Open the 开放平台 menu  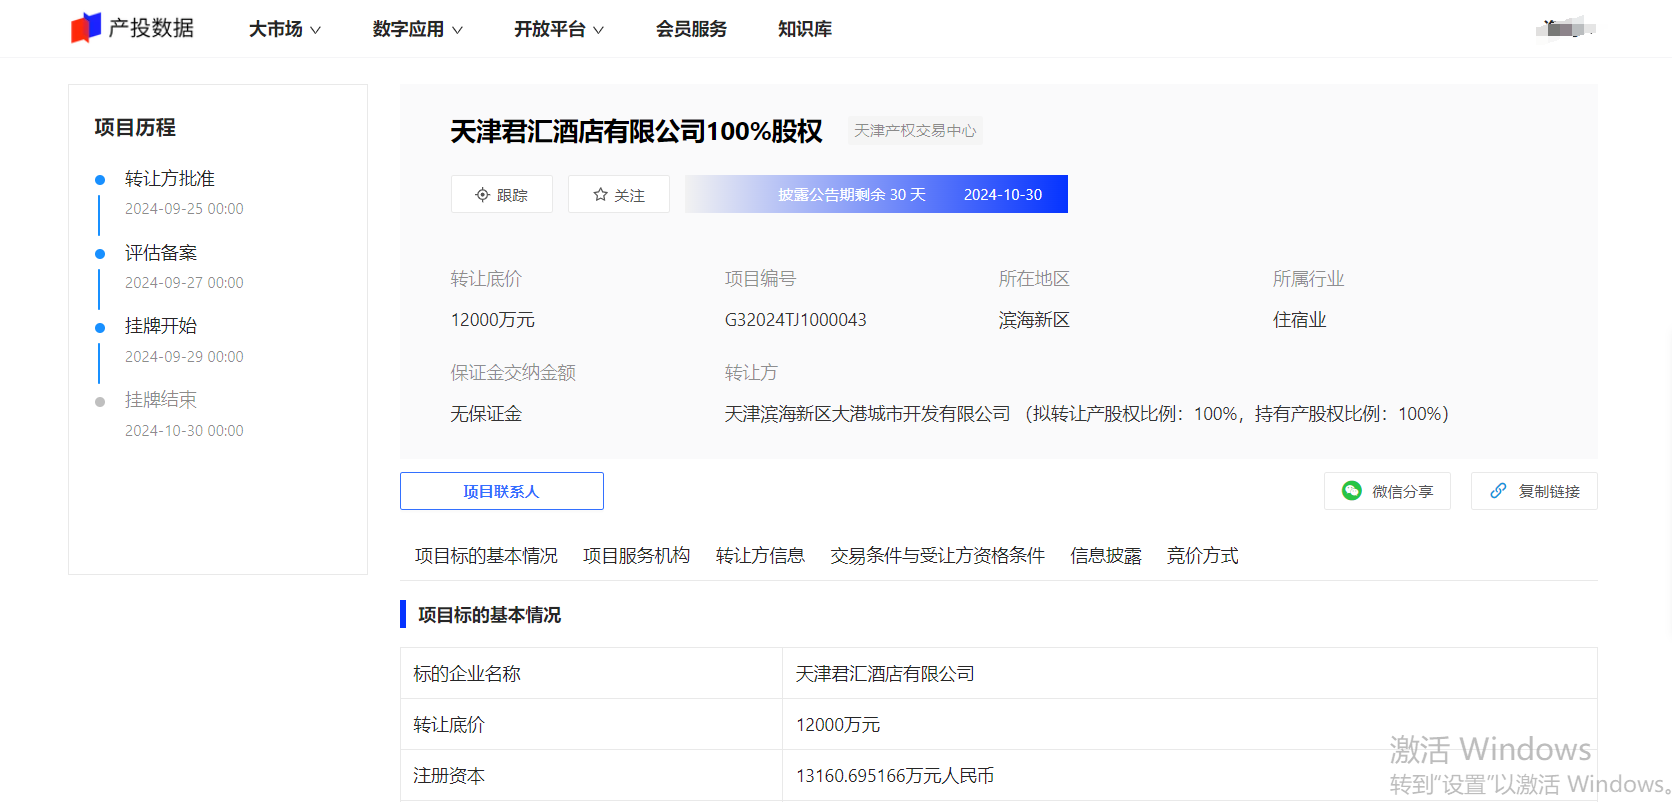(559, 29)
